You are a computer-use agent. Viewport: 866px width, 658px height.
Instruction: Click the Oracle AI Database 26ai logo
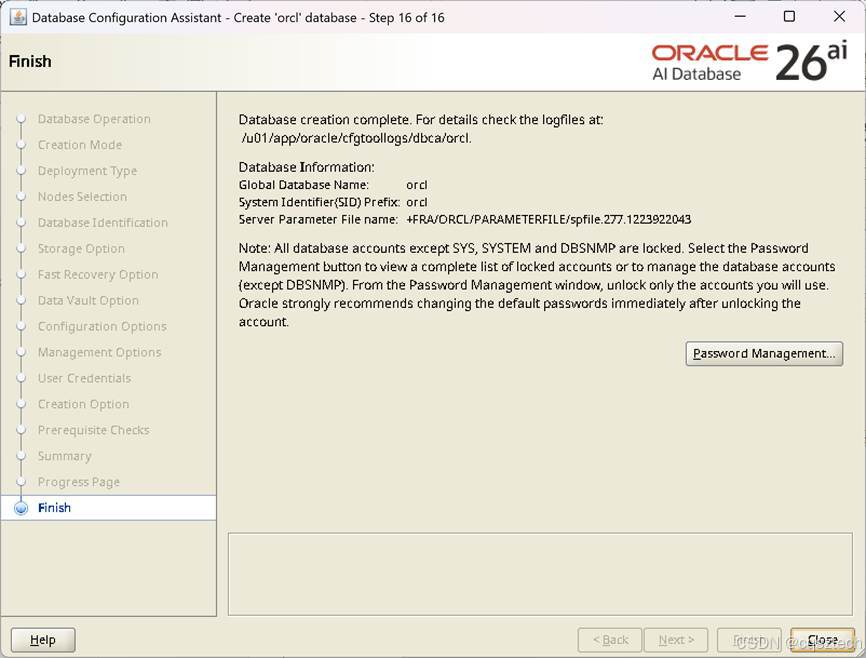click(749, 62)
